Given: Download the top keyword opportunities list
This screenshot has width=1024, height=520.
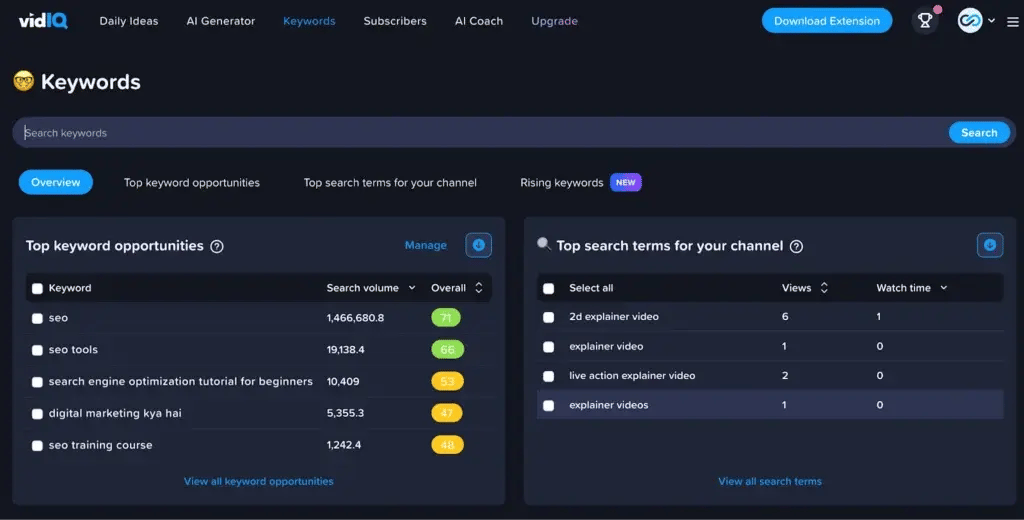Looking at the screenshot, I should pyautogui.click(x=478, y=245).
